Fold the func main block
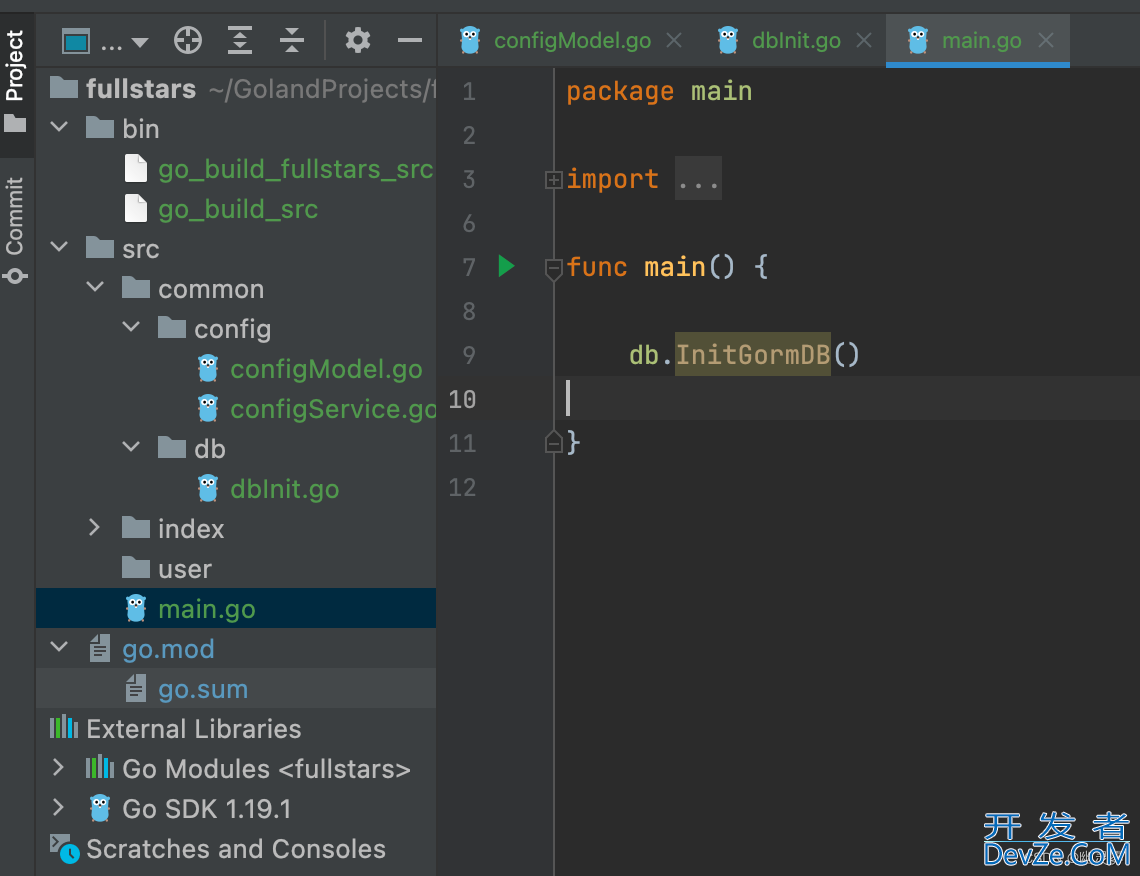1140x876 pixels. coord(553,268)
